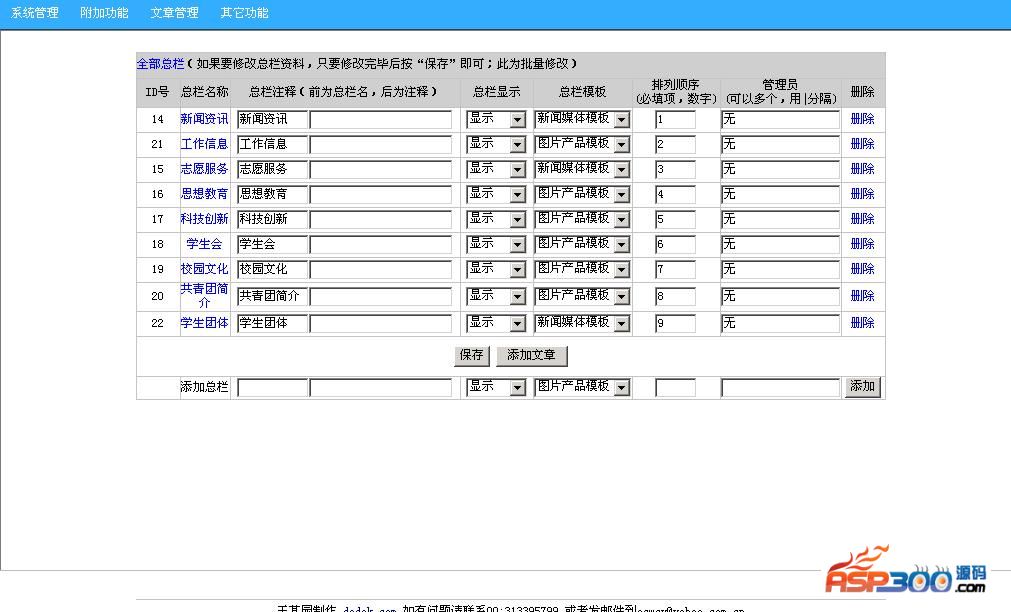Viewport: 1011px width, 612px height.
Task: Focus the name field containing 共青团简介
Action: [x=272, y=297]
